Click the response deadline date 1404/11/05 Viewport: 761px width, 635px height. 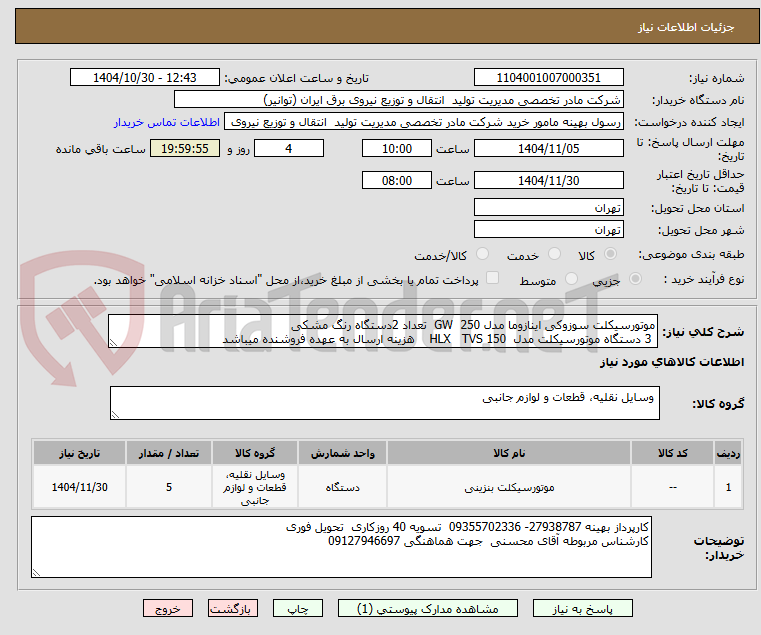548,149
